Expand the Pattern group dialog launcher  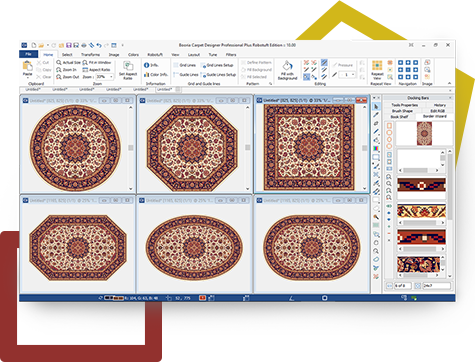[270, 84]
